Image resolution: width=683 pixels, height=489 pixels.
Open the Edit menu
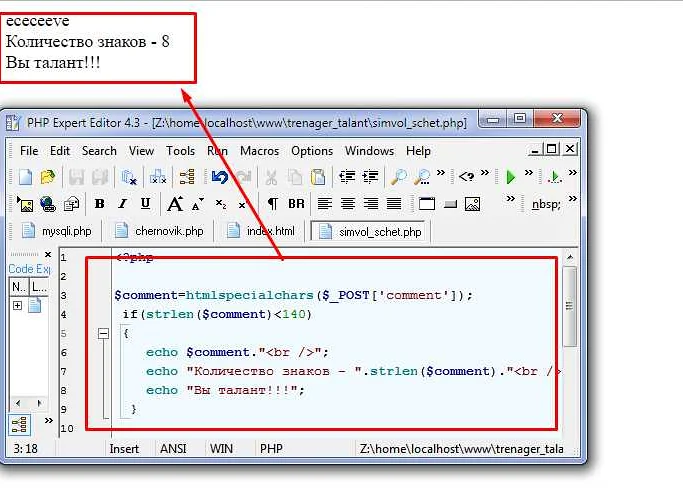pos(60,151)
